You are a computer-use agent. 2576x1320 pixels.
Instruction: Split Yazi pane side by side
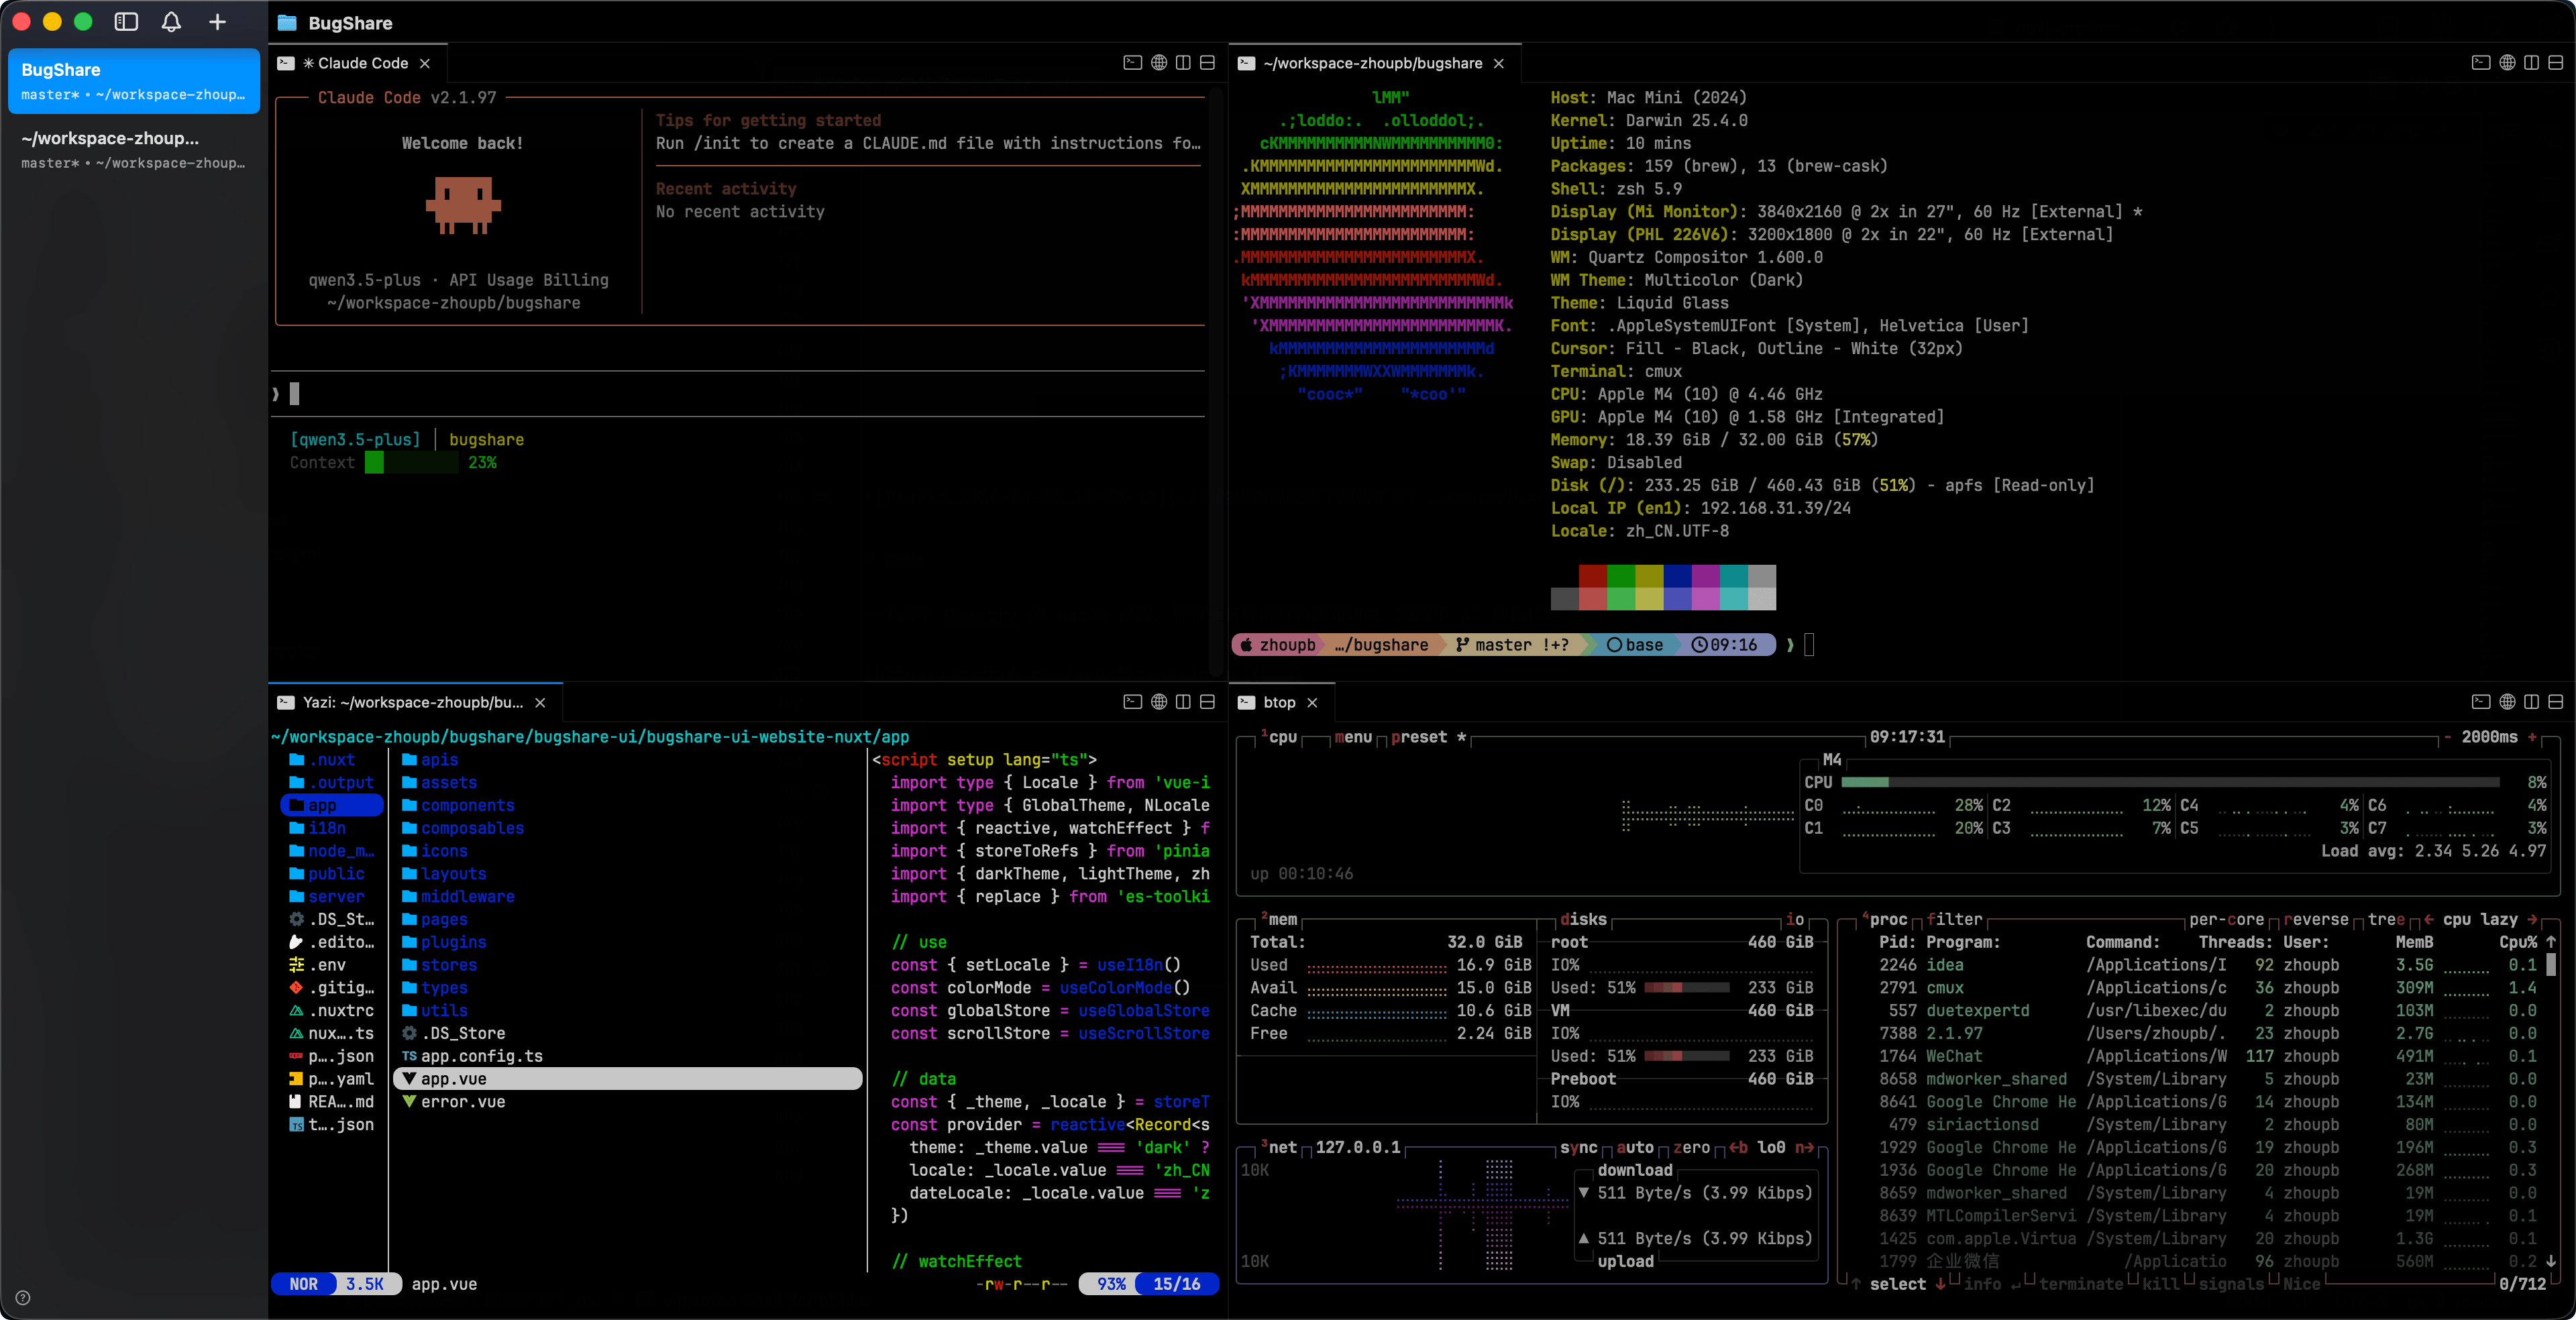tap(1183, 702)
